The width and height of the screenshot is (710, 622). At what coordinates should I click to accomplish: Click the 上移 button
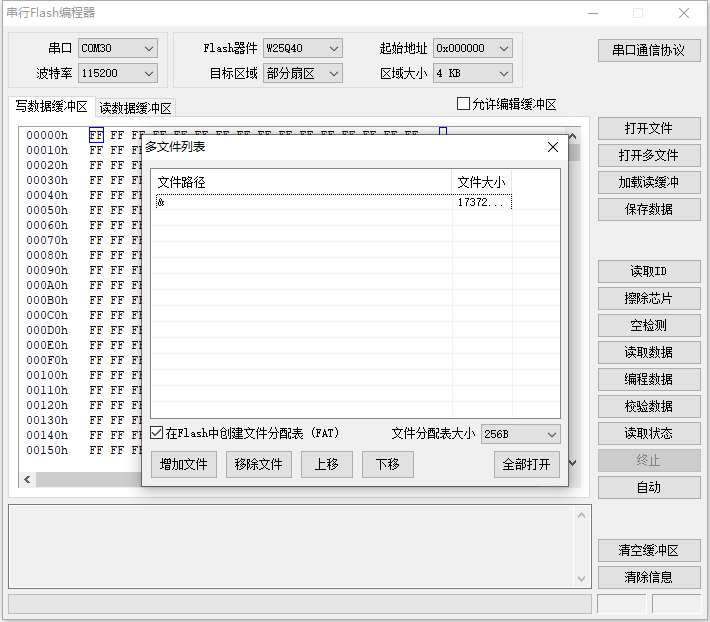(x=327, y=465)
